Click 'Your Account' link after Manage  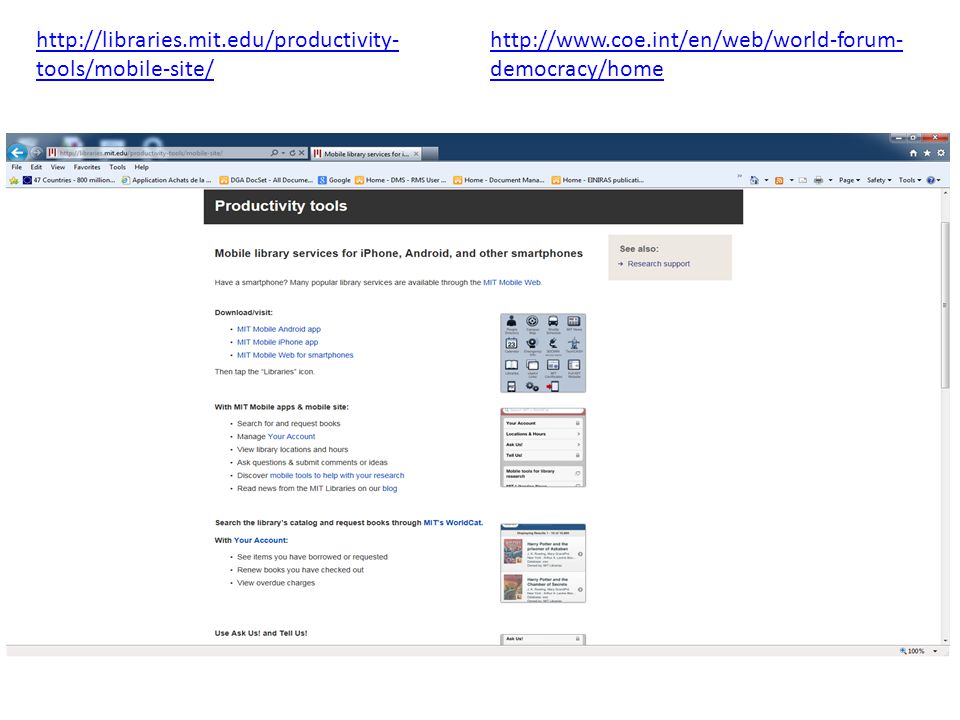point(291,437)
